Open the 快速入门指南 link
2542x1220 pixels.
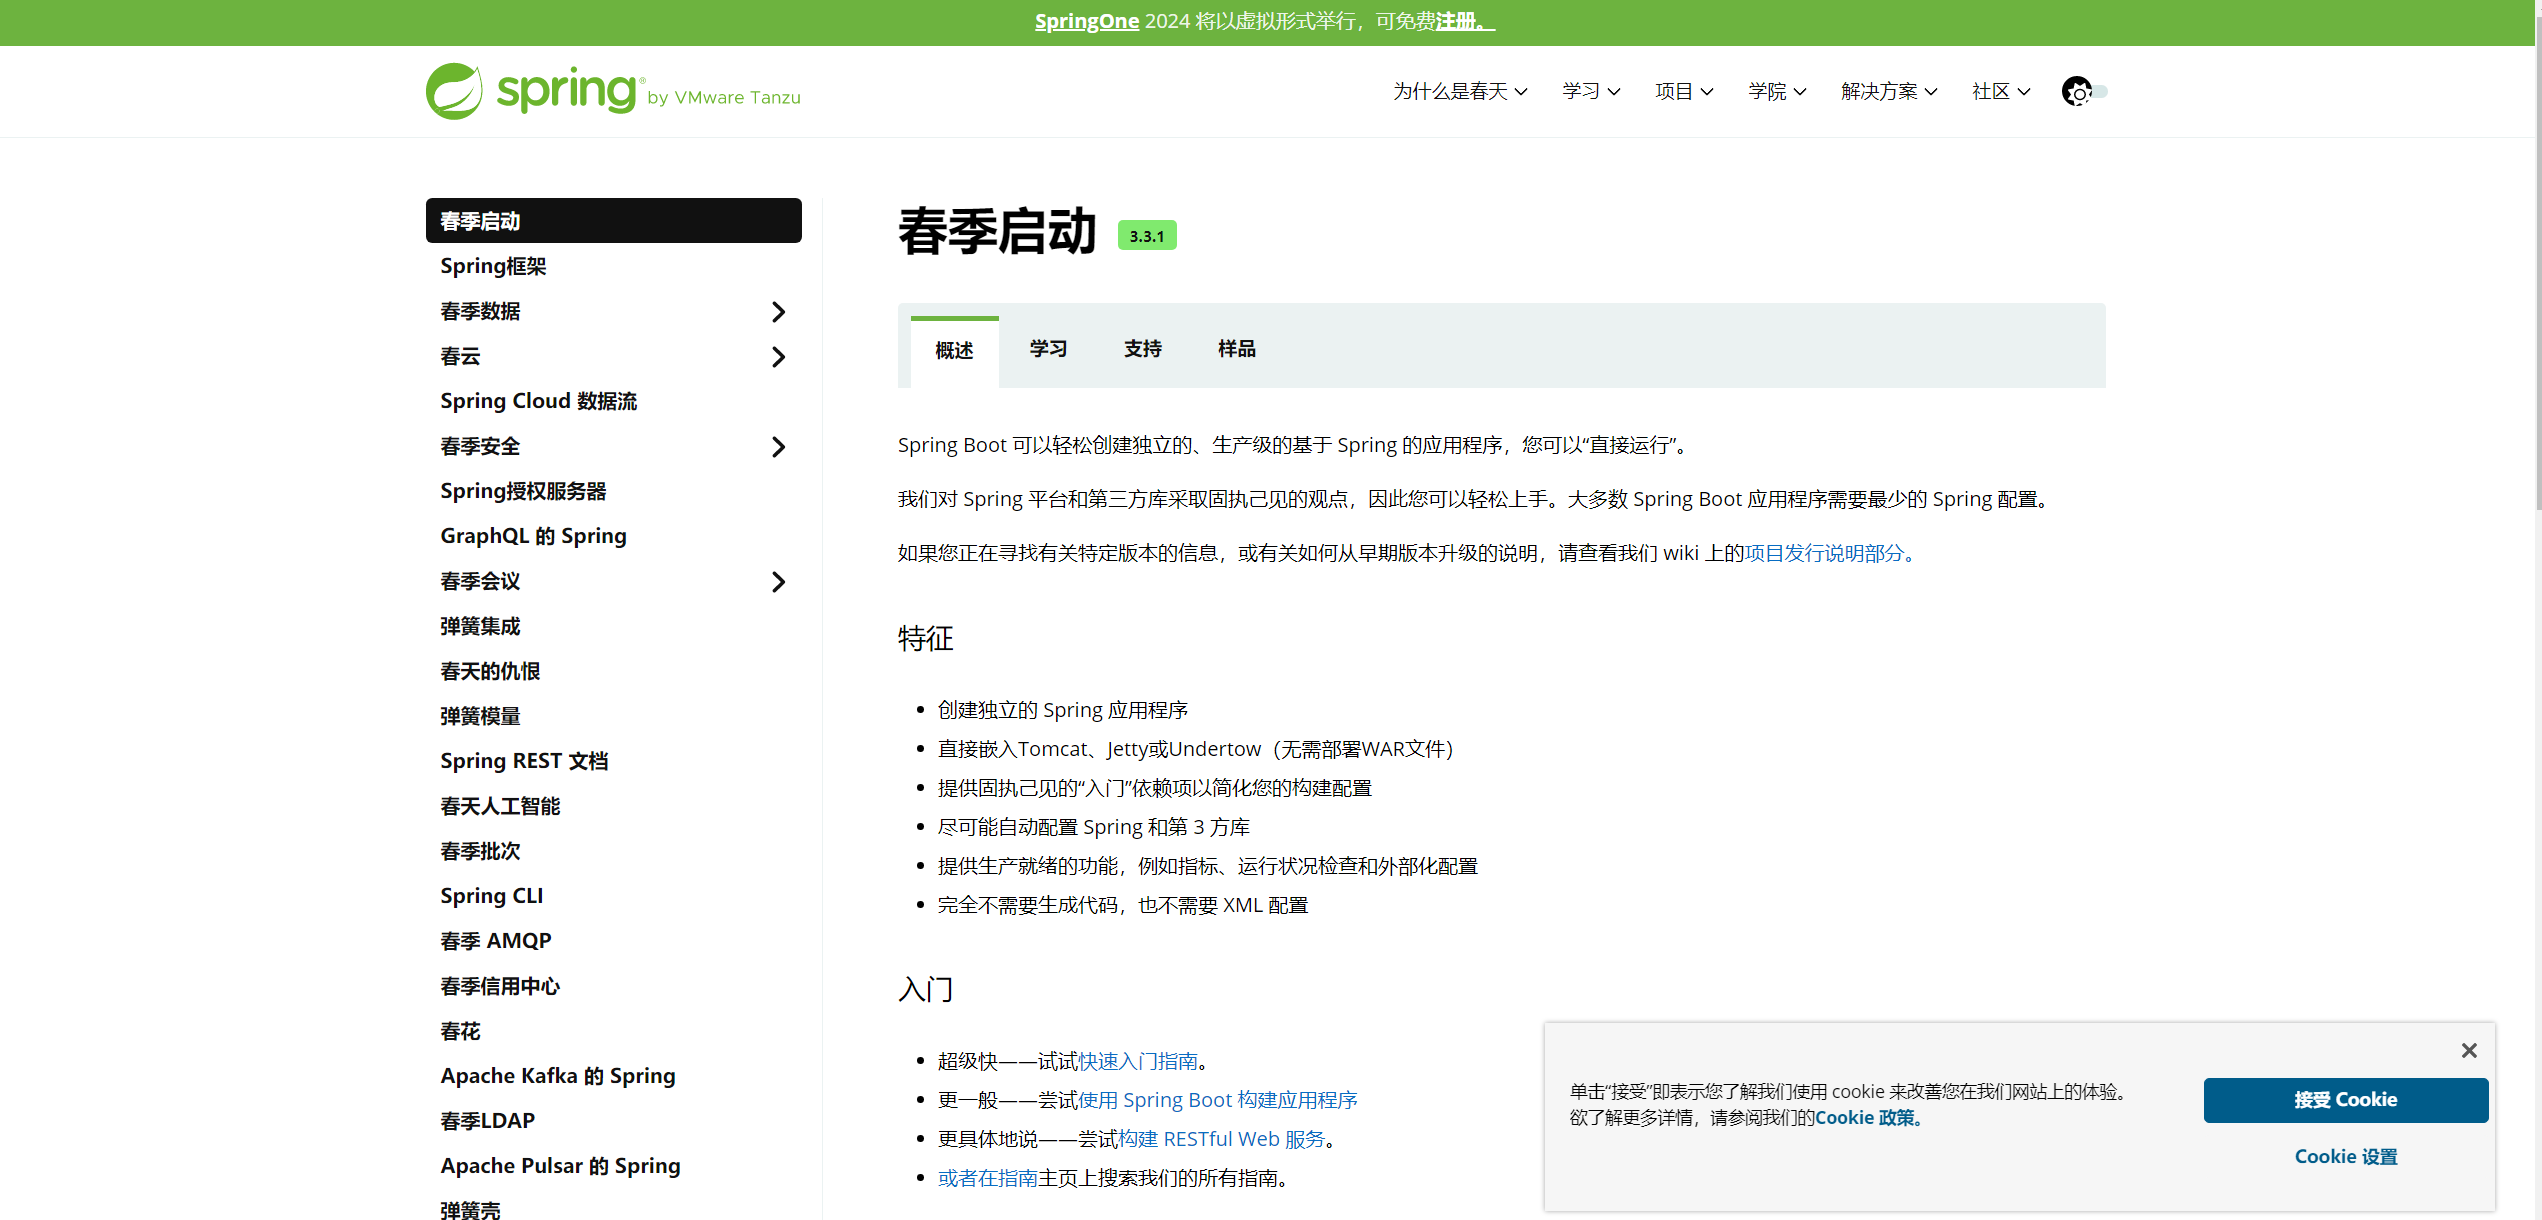[x=1138, y=1061]
